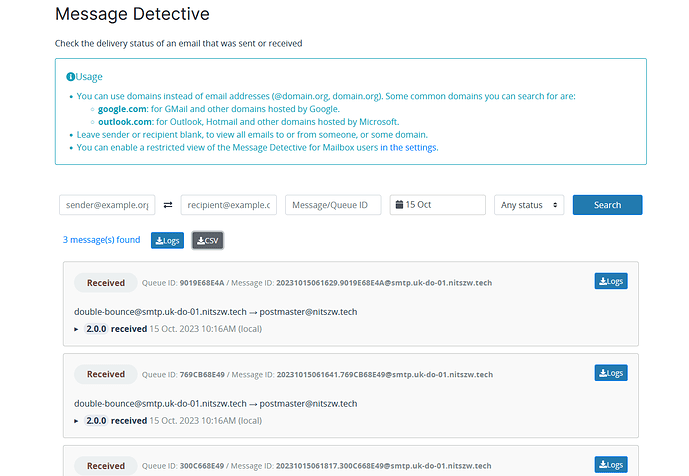Click sender and recipient addresses of first message
The image size is (689, 476).
point(216,312)
